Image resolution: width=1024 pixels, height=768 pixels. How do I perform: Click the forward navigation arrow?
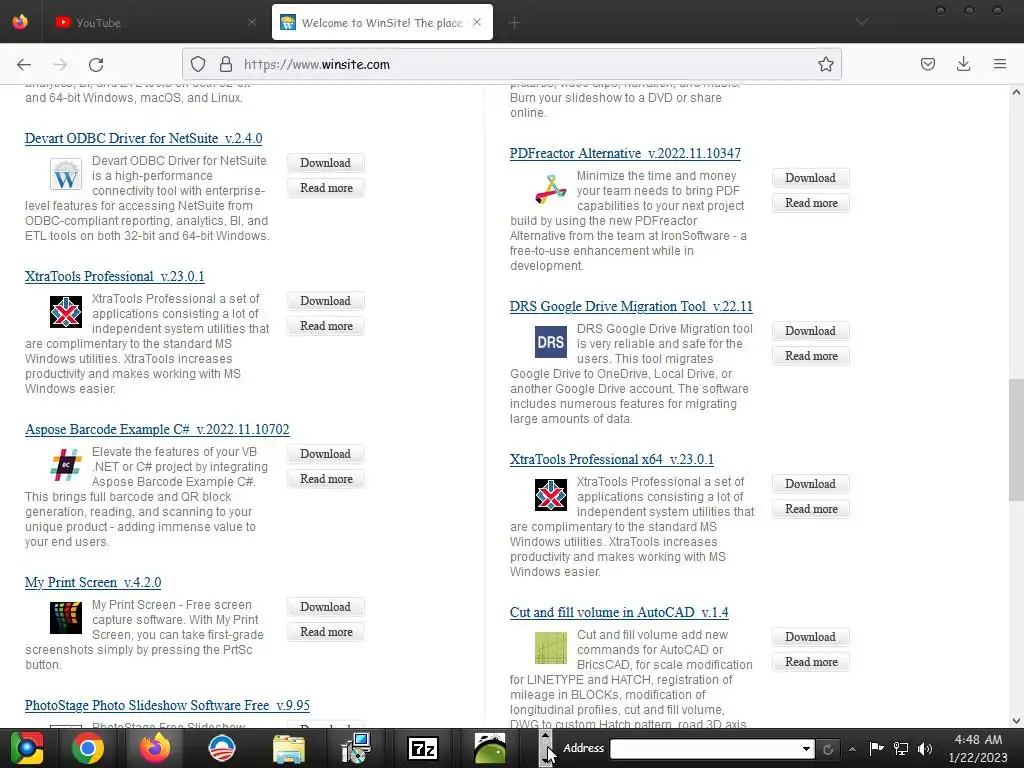[x=60, y=64]
